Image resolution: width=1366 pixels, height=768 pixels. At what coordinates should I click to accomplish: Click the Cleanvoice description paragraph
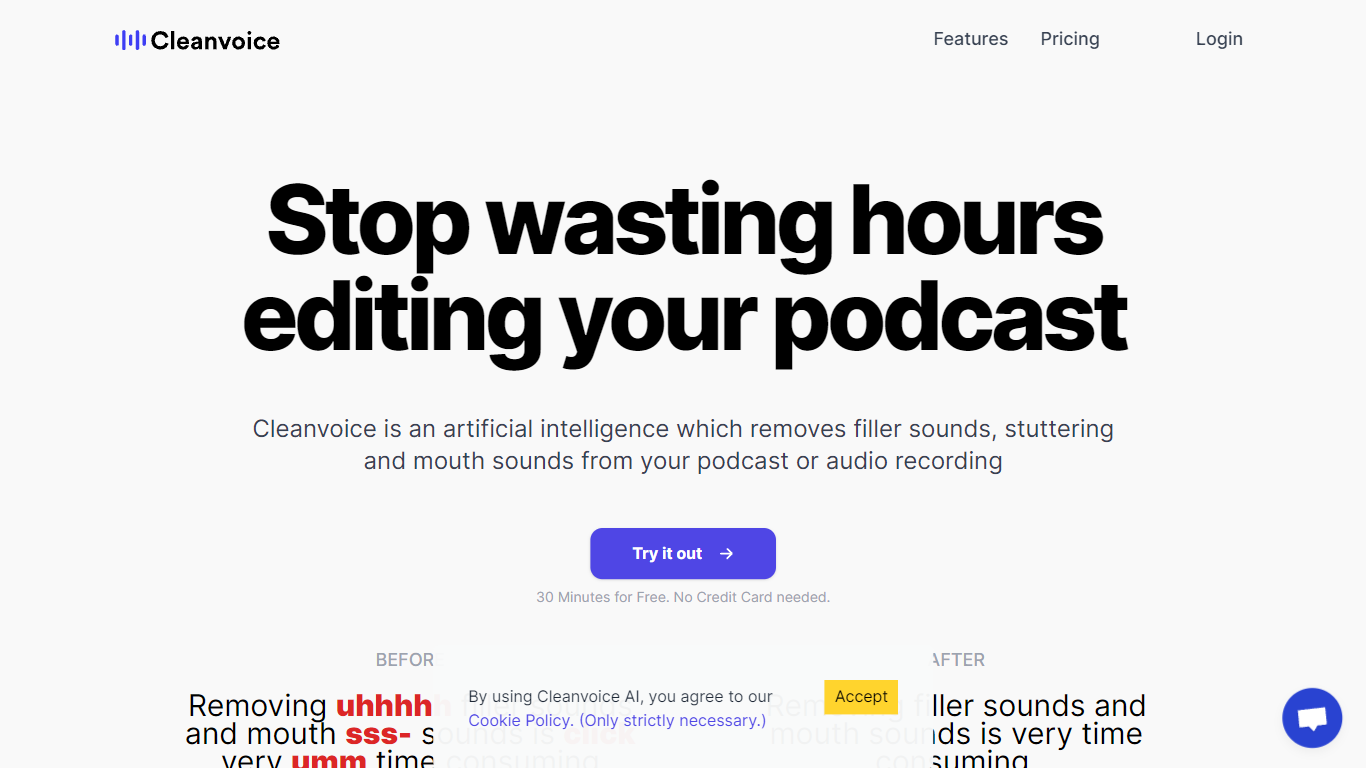pos(683,444)
